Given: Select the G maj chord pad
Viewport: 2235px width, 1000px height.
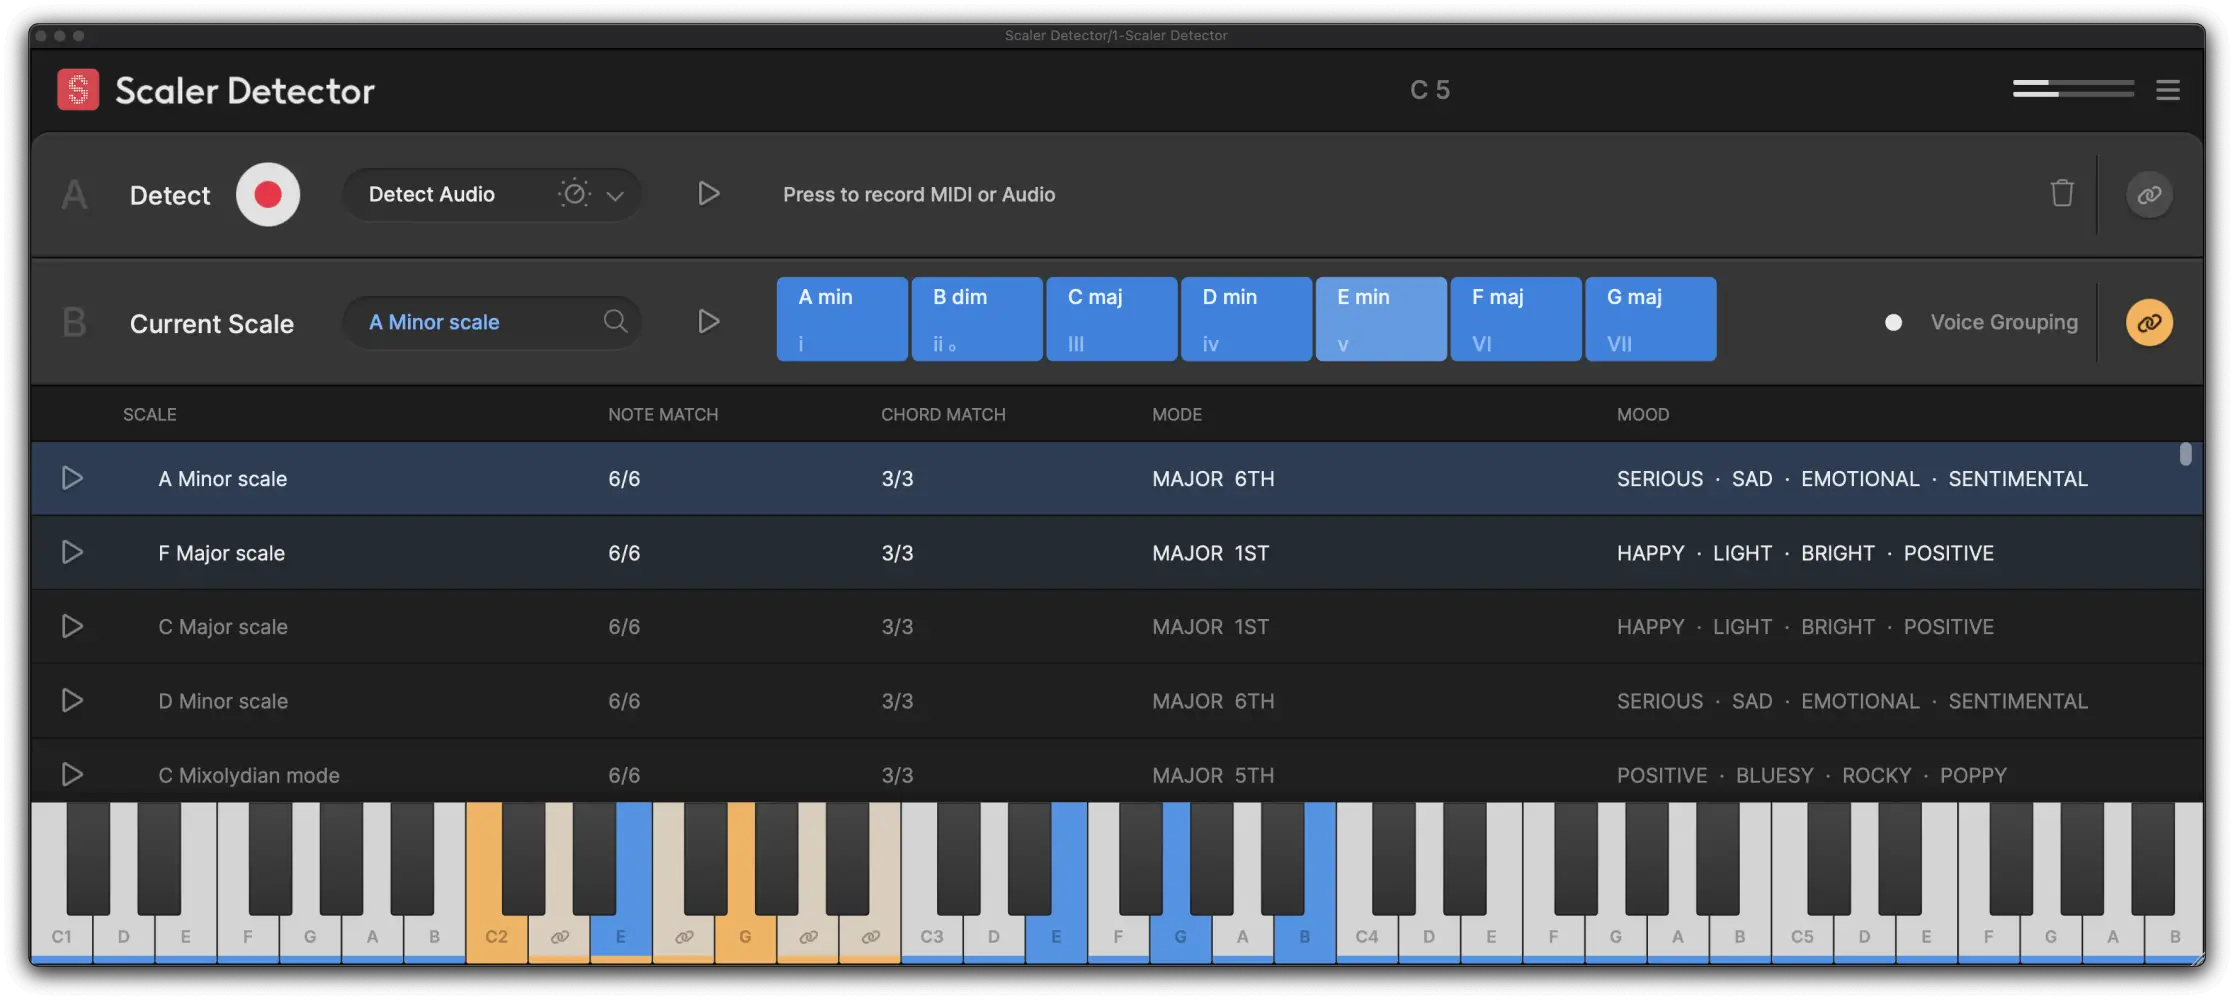Looking at the screenshot, I should click(x=1650, y=318).
